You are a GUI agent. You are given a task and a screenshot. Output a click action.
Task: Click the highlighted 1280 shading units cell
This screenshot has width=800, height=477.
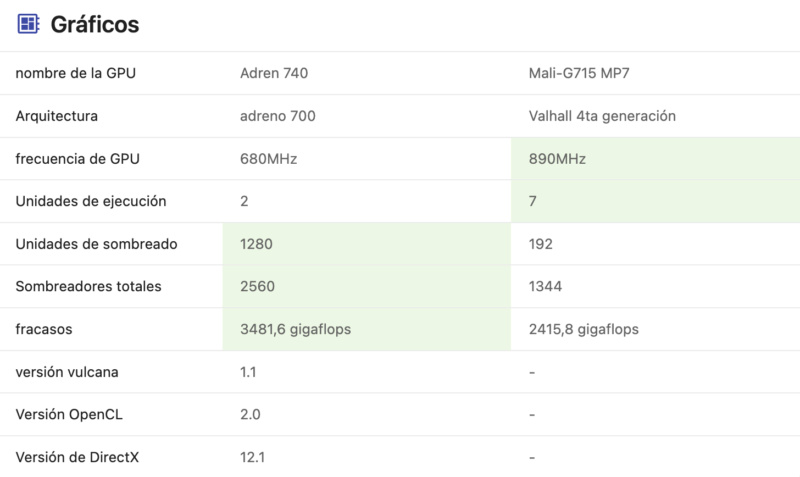367,244
